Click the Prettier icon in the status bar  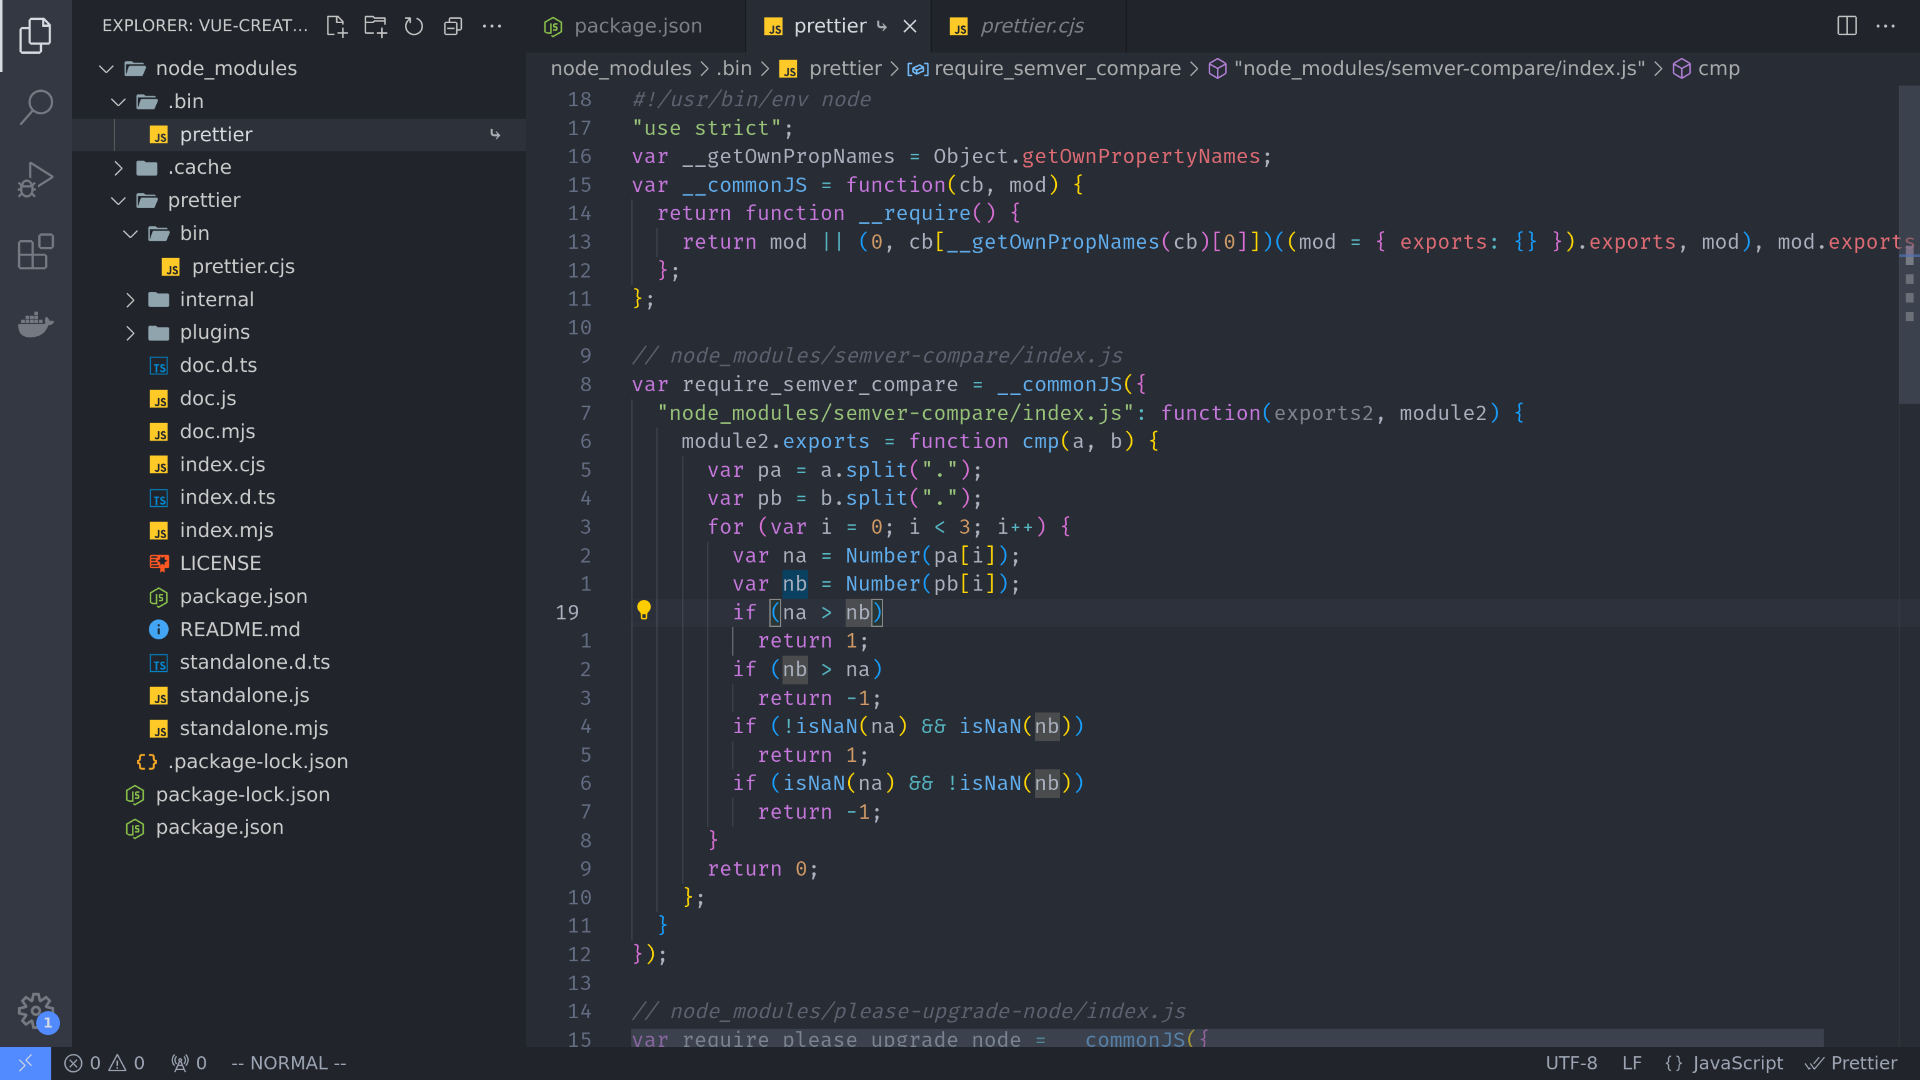(x=1853, y=1063)
